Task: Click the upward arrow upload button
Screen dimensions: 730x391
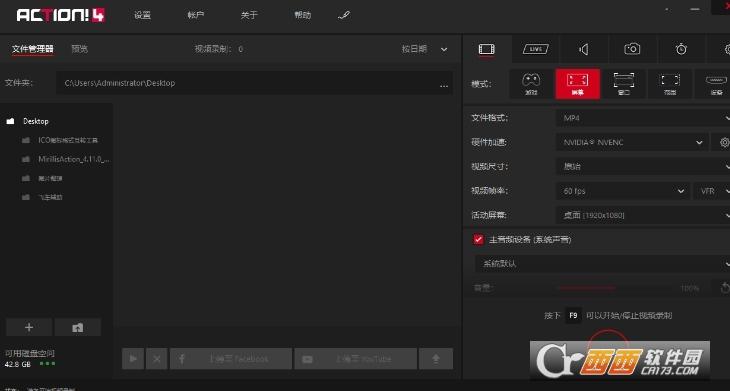Action: (436, 359)
